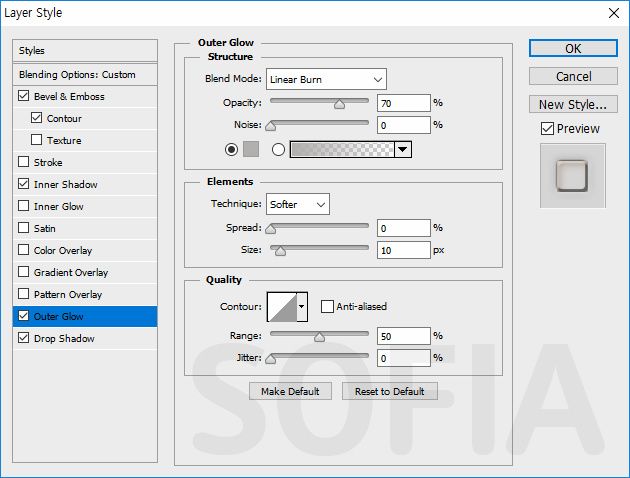Open the gradient picker dropdown arrow
Screen dimensions: 630x478
(x=403, y=149)
